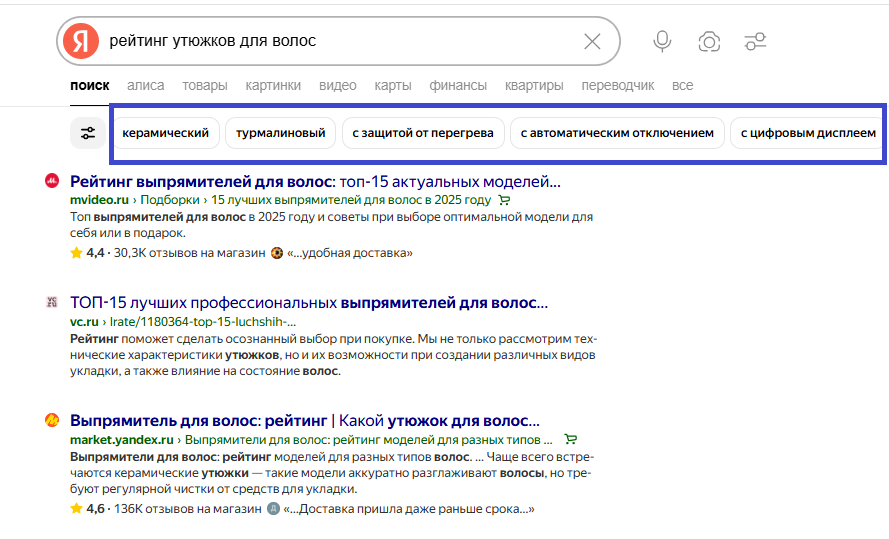Start voice search with the microphone icon
Screen dimensions: 889x539
(x=662, y=41)
